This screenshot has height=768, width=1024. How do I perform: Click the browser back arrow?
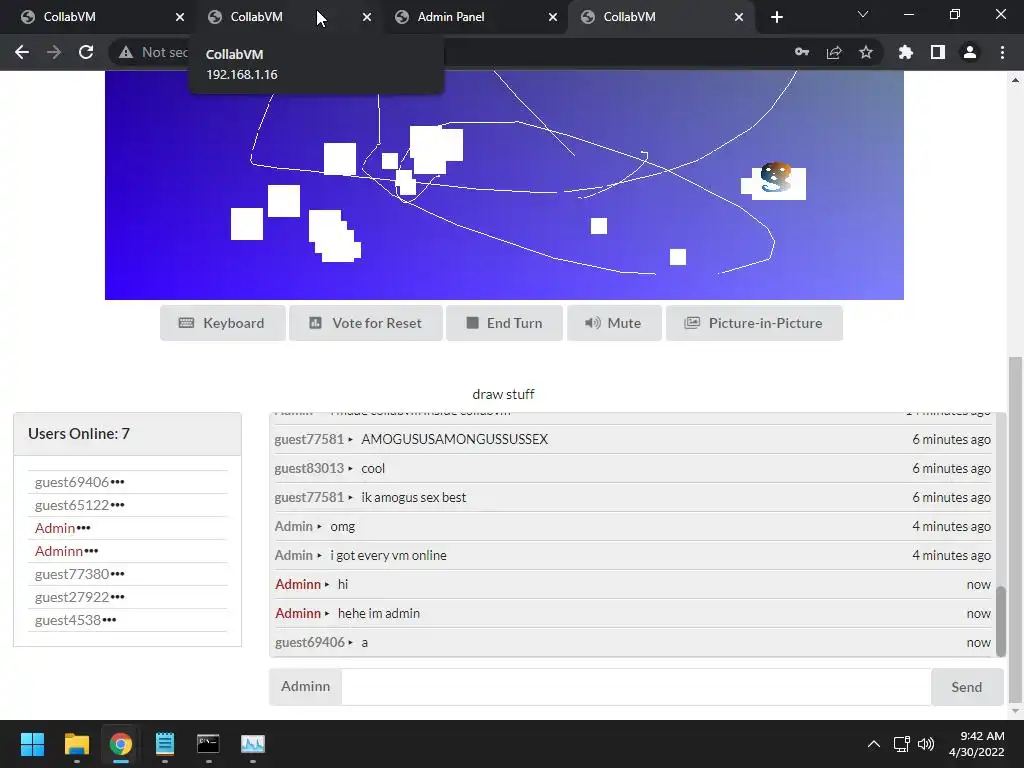coord(22,52)
